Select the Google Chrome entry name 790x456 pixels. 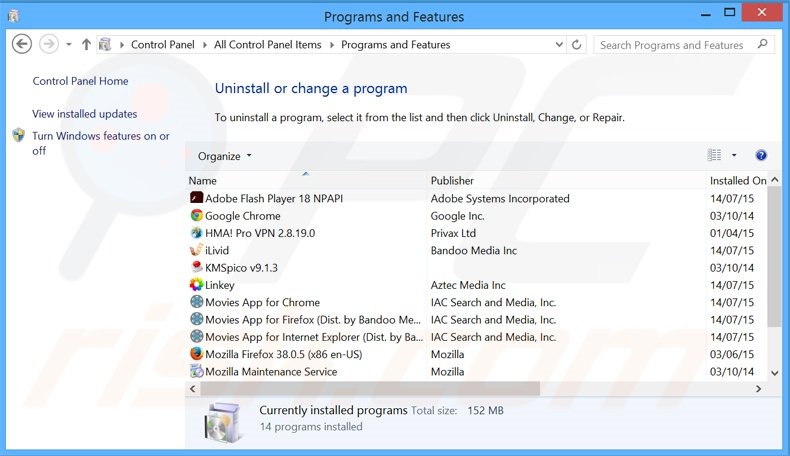click(242, 216)
